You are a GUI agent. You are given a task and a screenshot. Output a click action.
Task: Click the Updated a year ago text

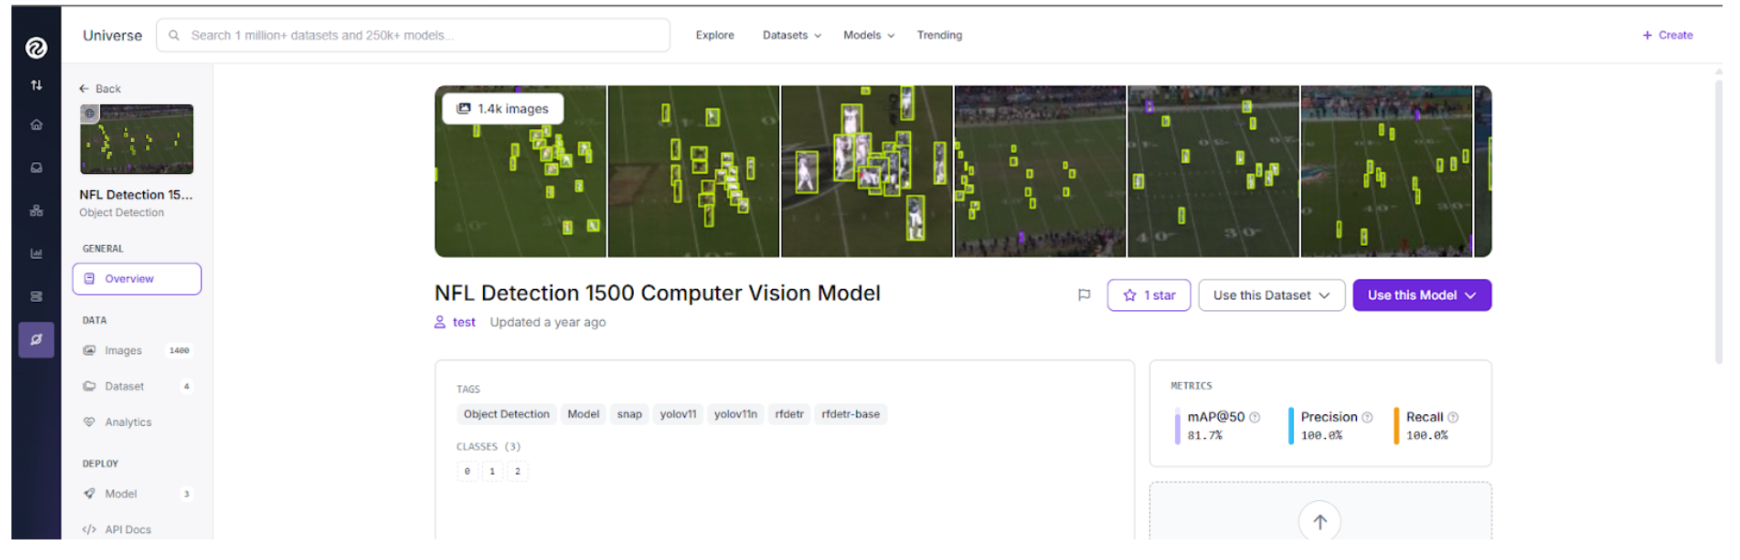click(x=548, y=322)
